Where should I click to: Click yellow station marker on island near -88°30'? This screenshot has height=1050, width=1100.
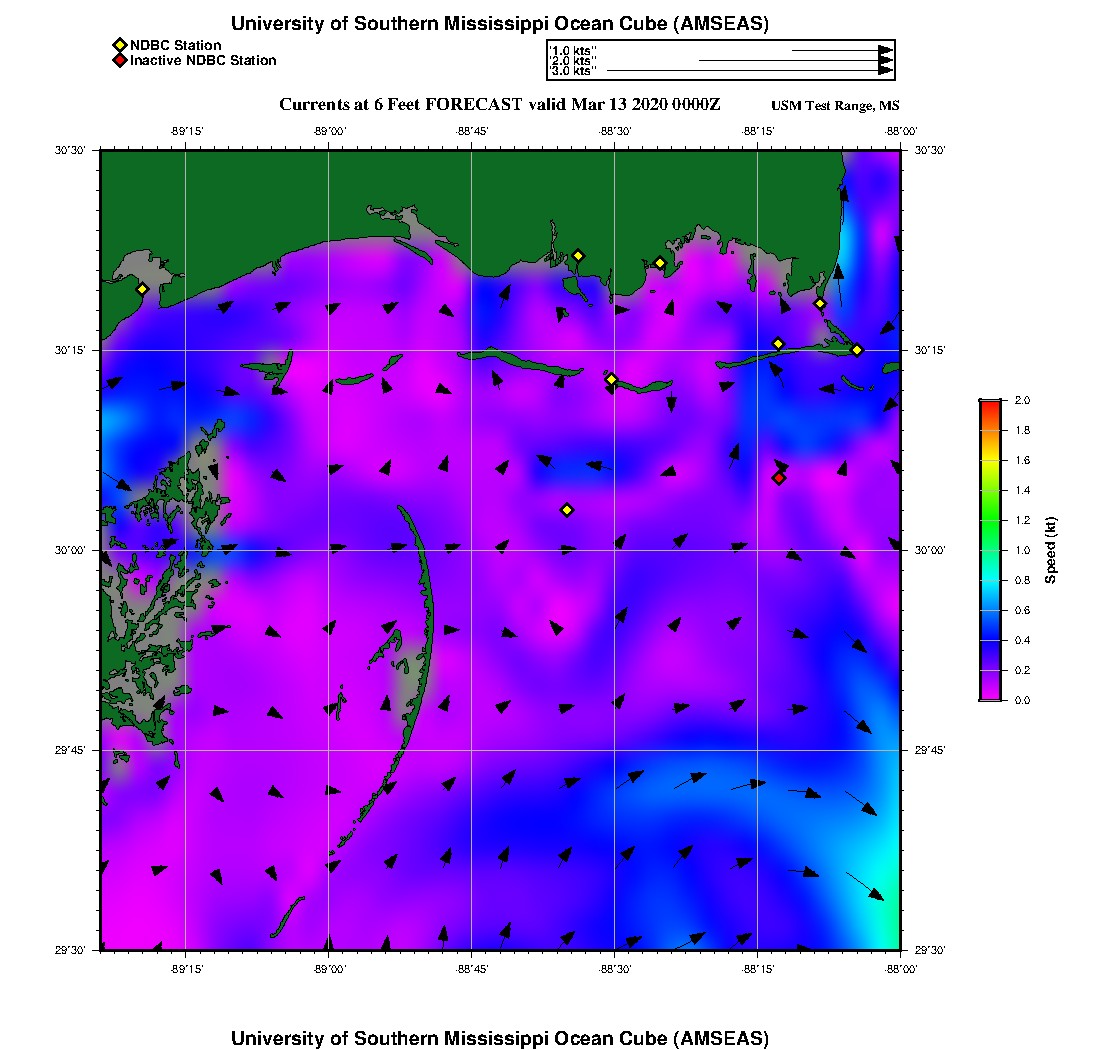pyautogui.click(x=612, y=379)
